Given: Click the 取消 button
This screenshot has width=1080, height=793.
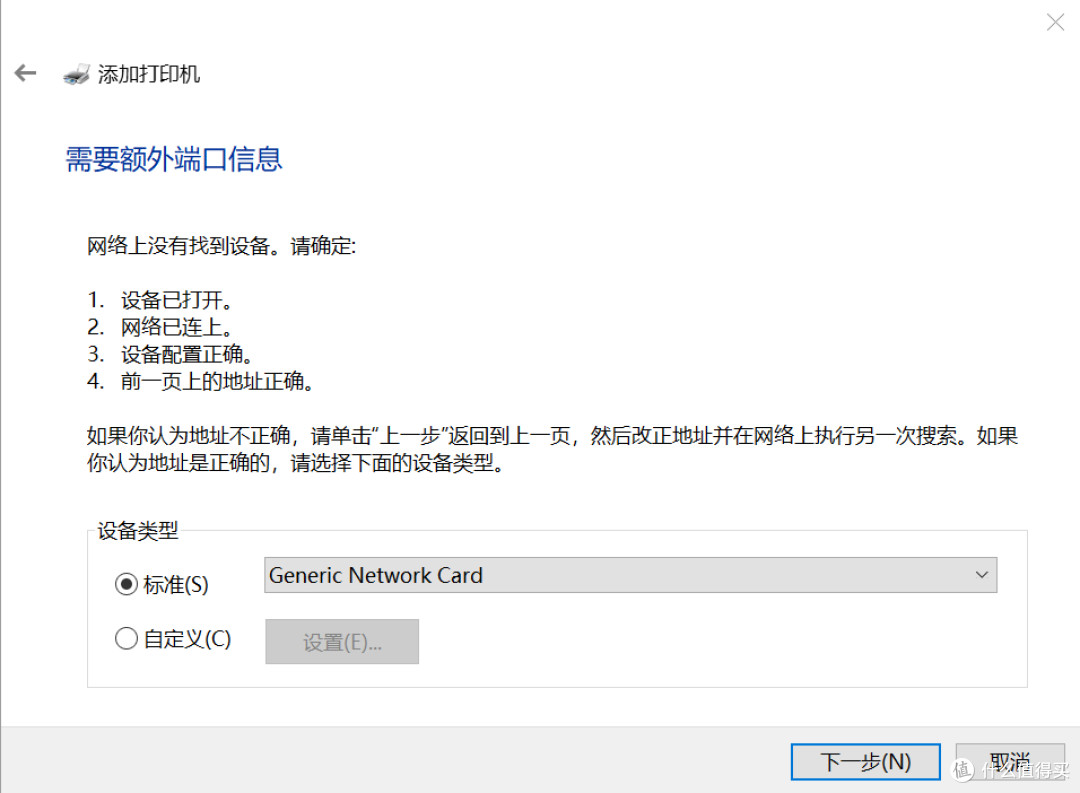Looking at the screenshot, I should click(1010, 762).
